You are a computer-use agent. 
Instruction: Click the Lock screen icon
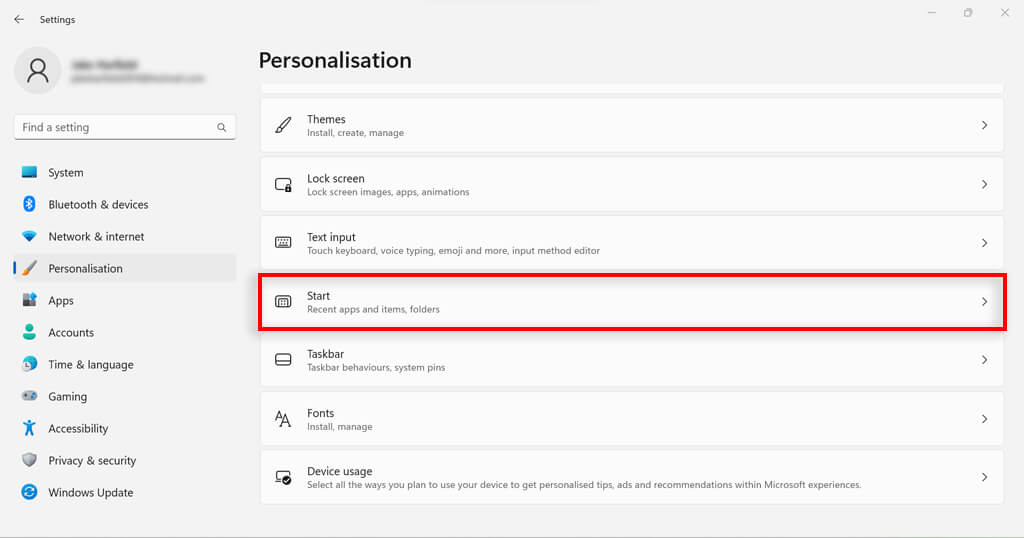coord(283,185)
